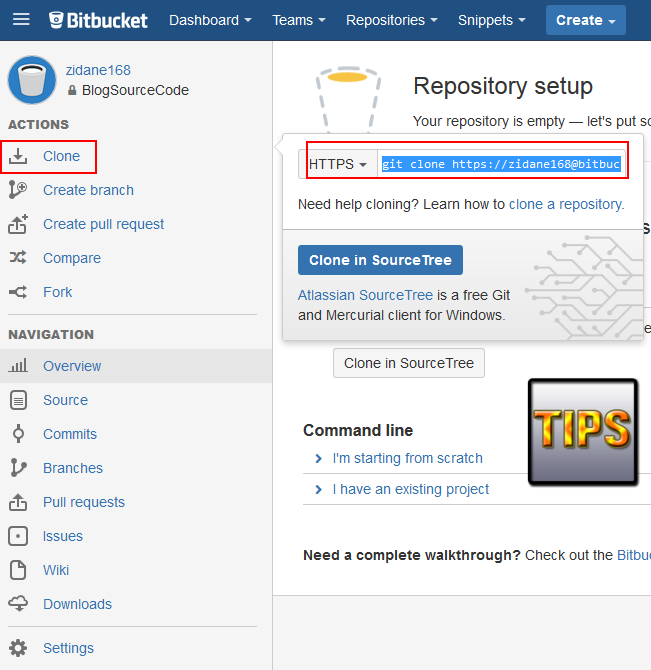Open the Atlassian SourceTree link

click(x=365, y=295)
